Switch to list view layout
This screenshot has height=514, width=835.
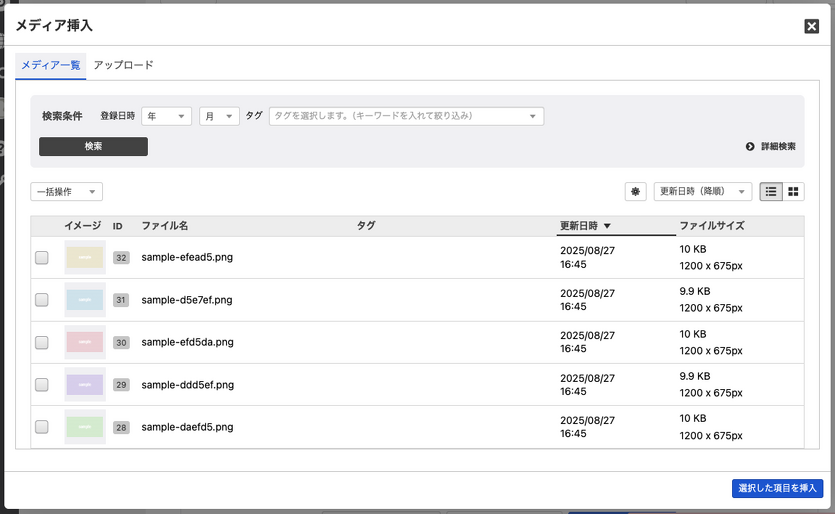coord(771,191)
